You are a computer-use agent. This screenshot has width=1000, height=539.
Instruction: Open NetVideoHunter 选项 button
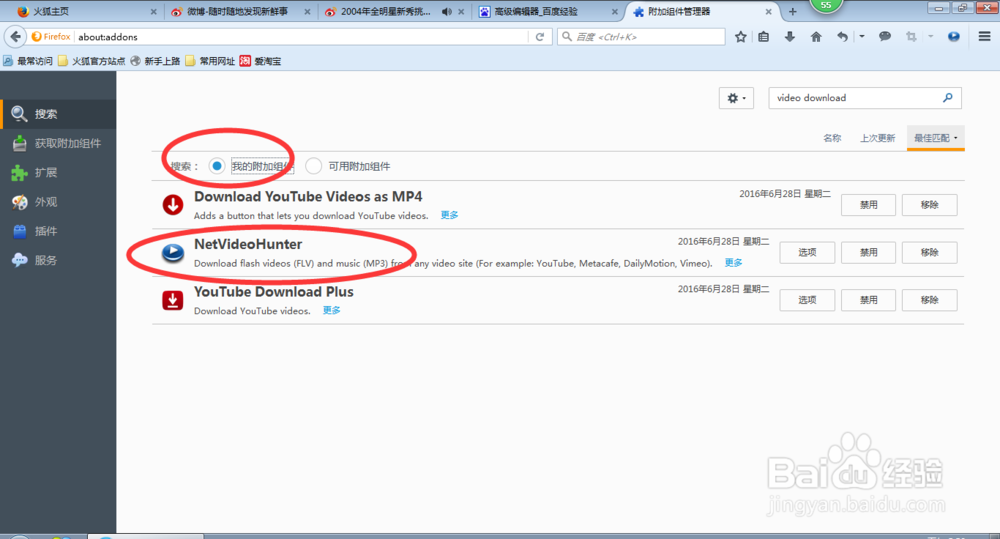(x=807, y=253)
